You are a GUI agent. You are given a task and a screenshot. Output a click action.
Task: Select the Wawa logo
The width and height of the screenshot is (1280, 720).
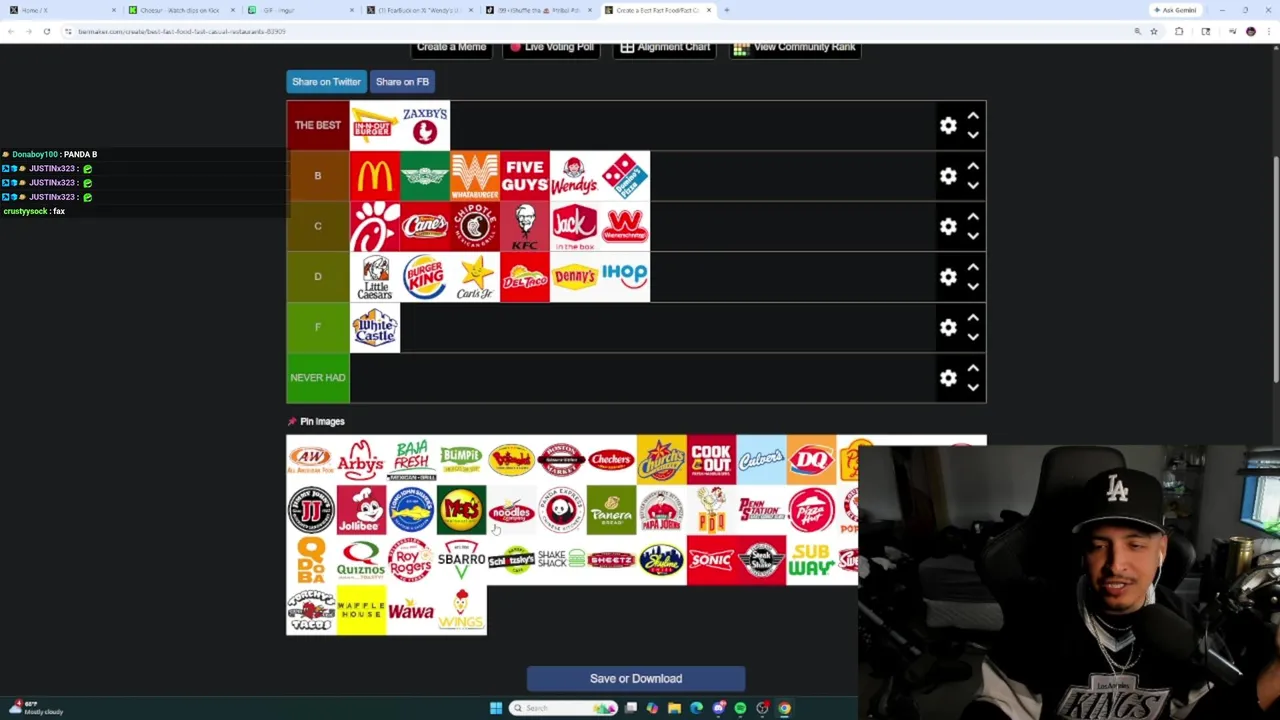coord(411,610)
